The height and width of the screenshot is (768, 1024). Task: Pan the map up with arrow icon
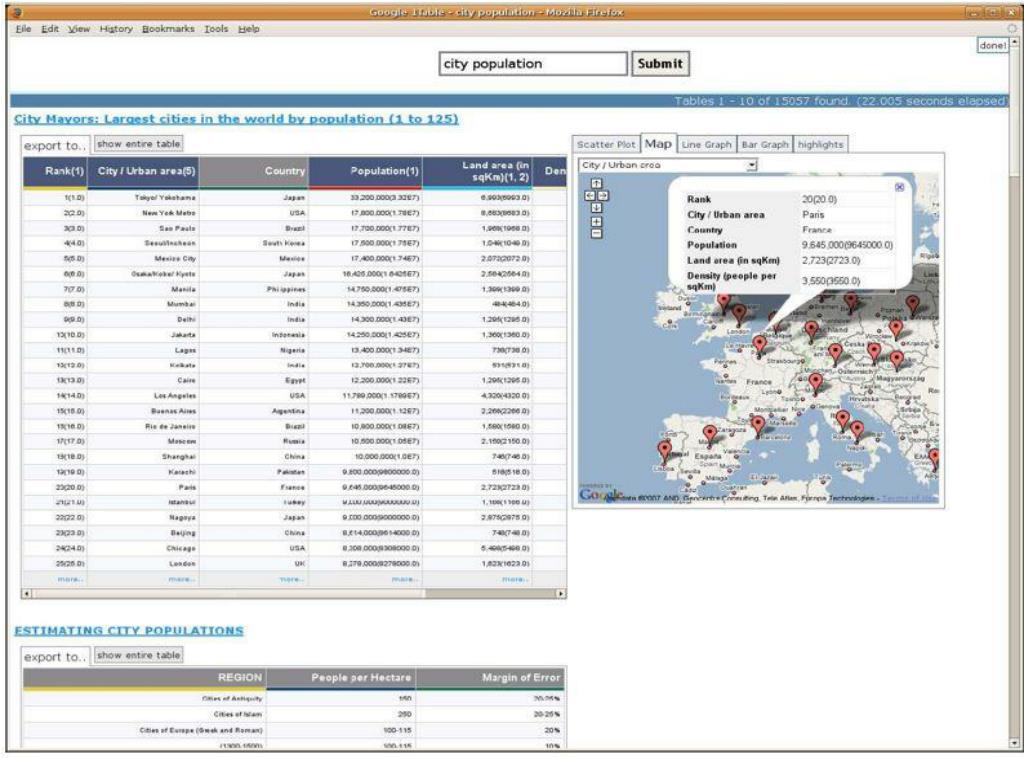click(596, 184)
